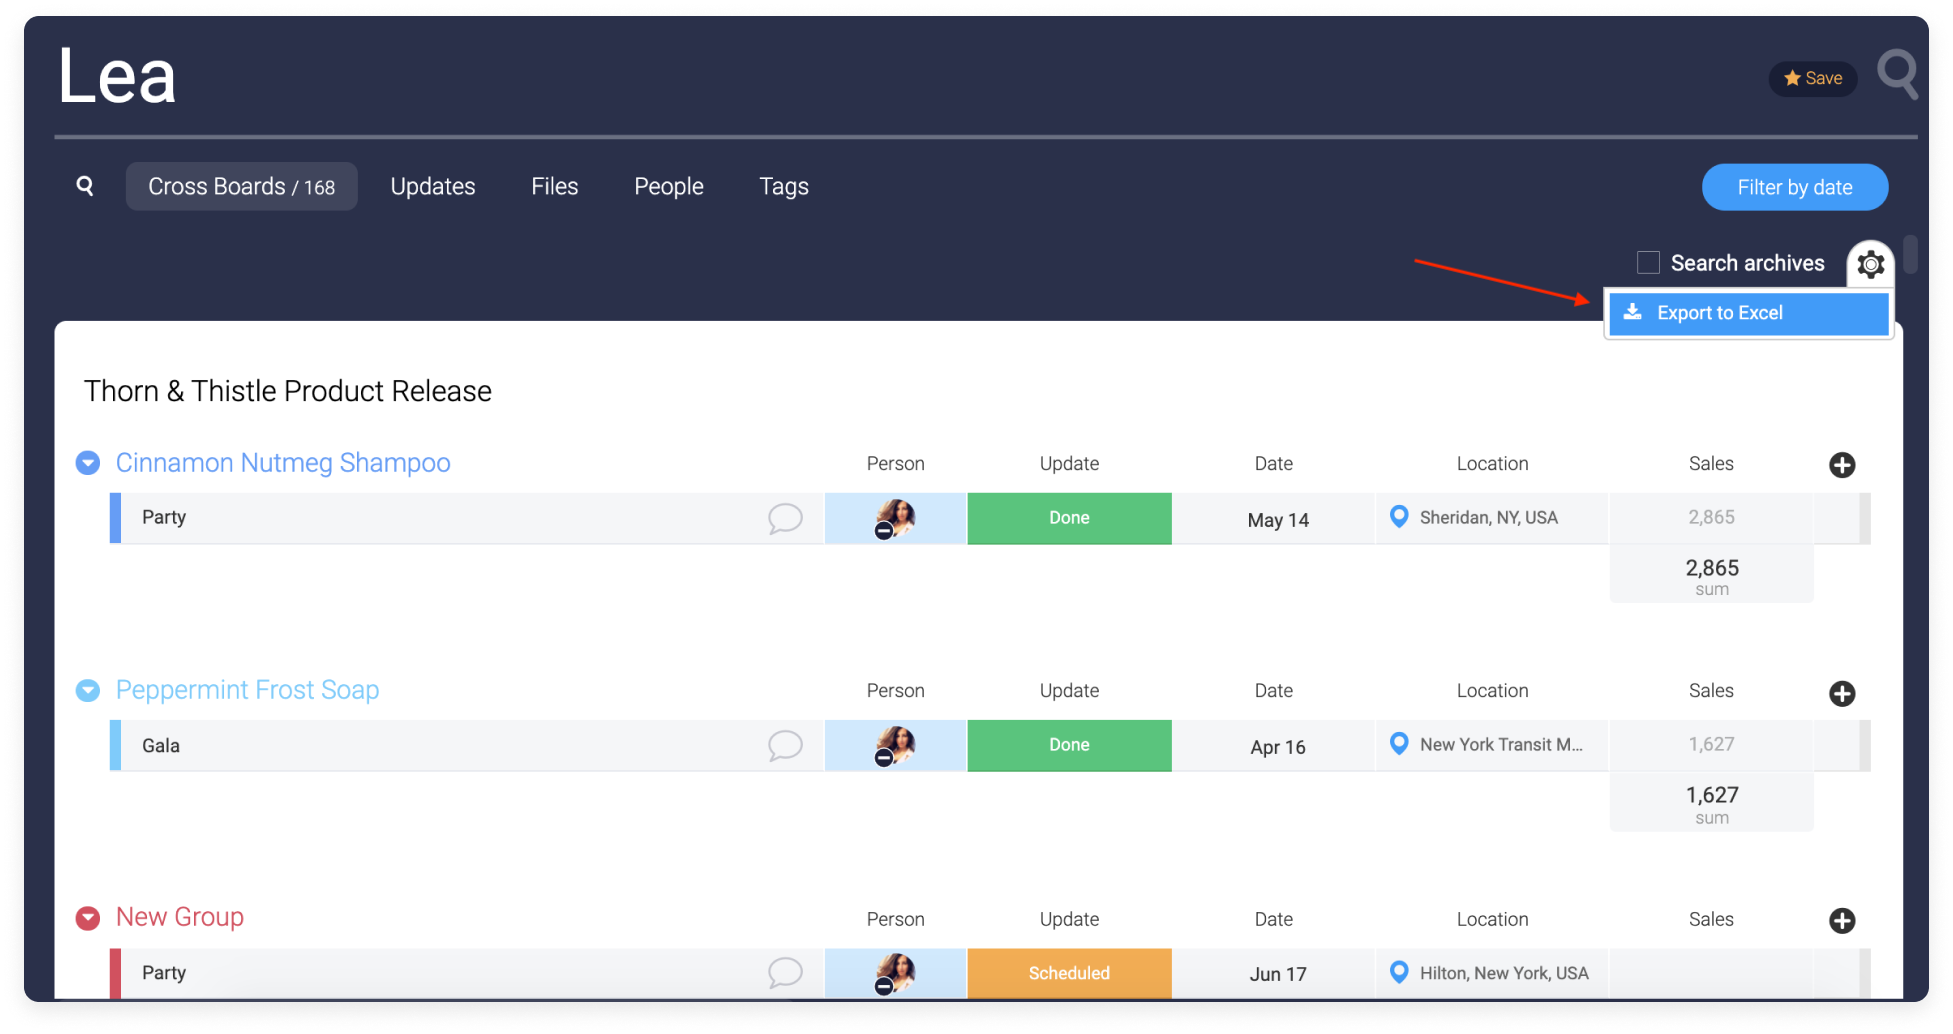1953x1034 pixels.
Task: Click the person avatar in the Jun 17 row
Action: coord(895,972)
